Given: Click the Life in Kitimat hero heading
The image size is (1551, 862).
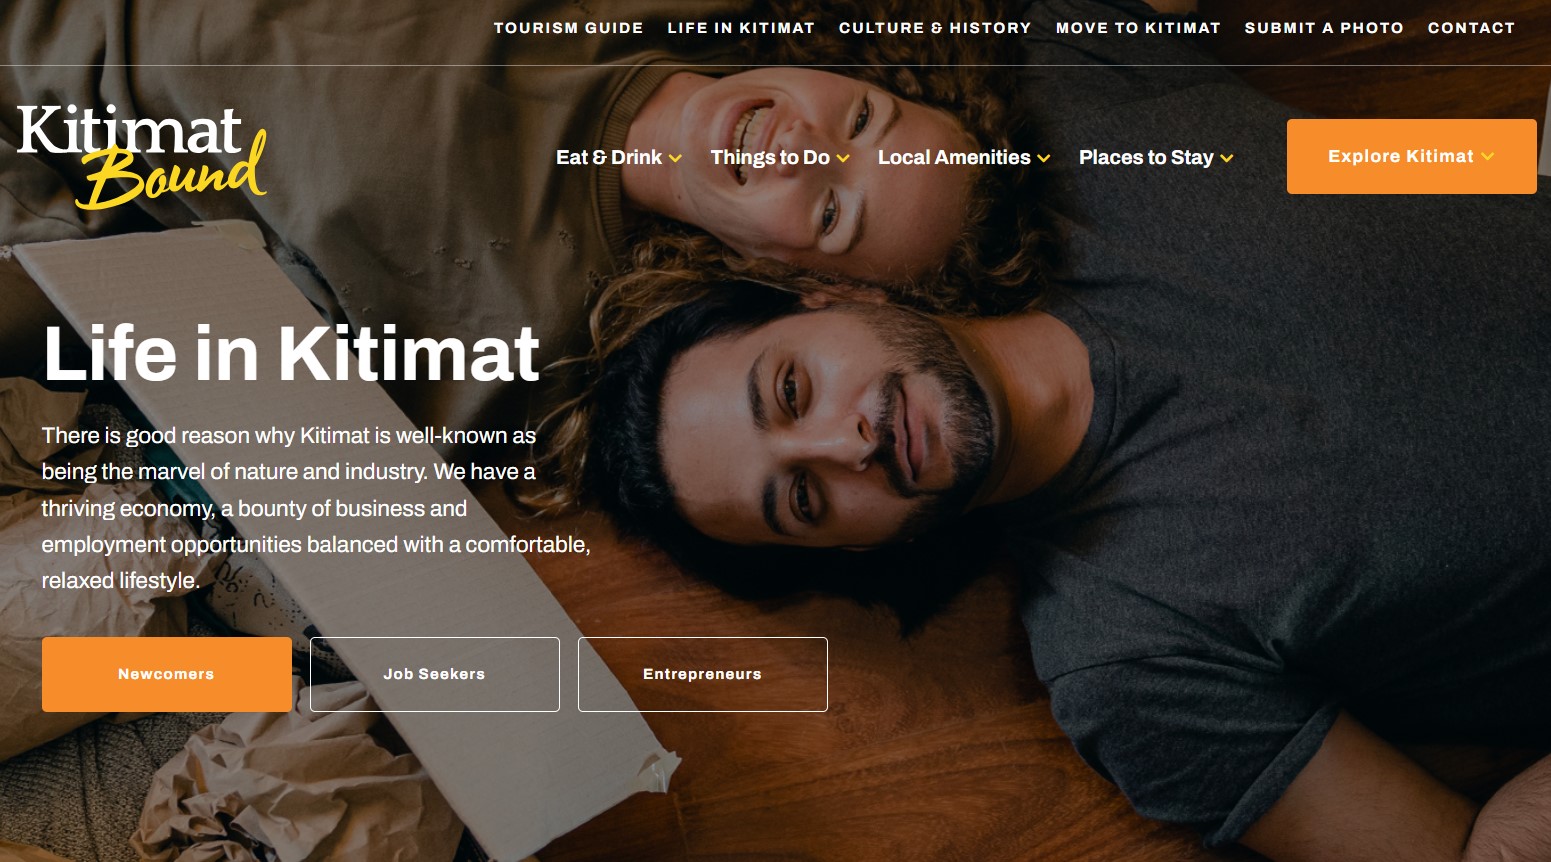Looking at the screenshot, I should click(x=292, y=353).
